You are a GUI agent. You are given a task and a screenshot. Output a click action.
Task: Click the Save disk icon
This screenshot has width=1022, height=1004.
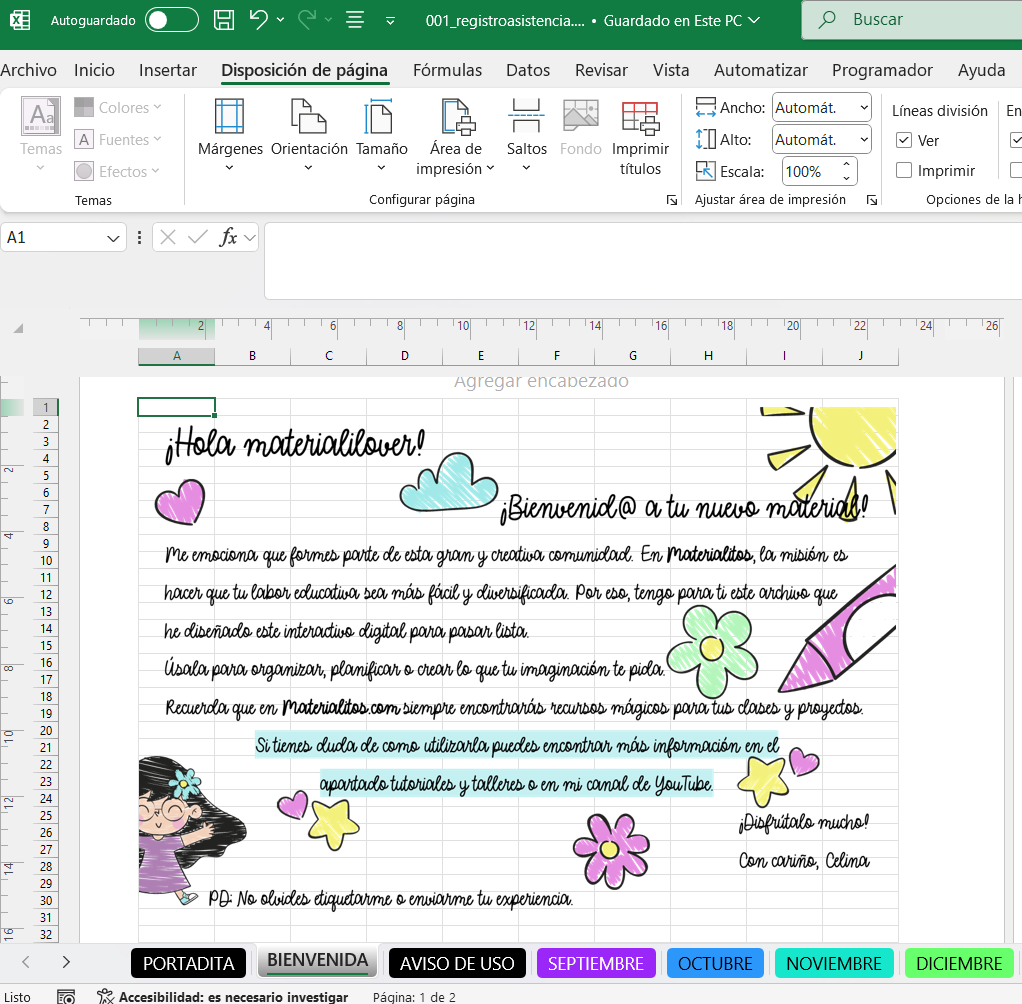224,20
